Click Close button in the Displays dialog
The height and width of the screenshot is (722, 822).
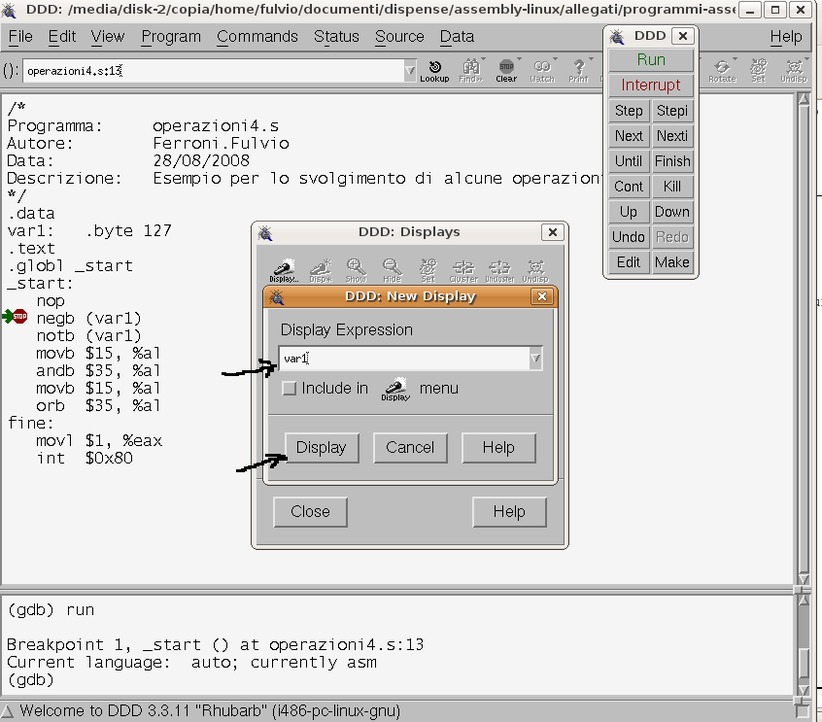(x=310, y=512)
